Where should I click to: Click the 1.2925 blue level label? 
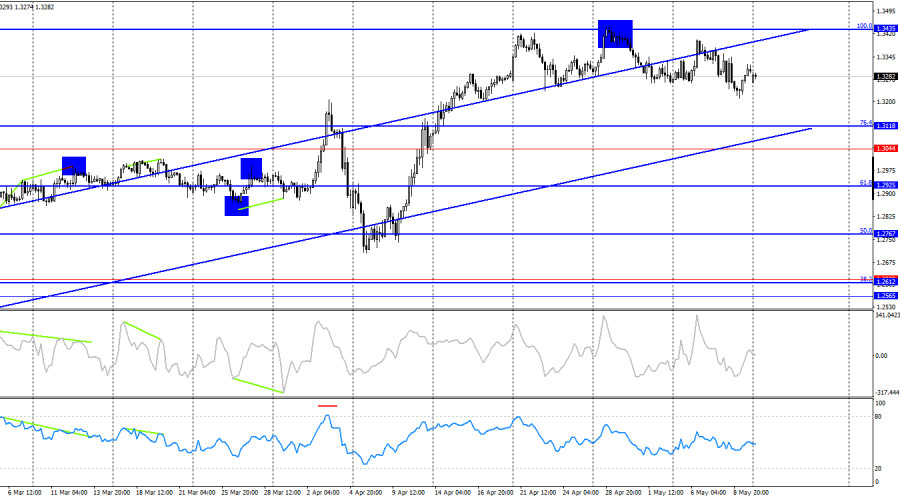pos(886,185)
